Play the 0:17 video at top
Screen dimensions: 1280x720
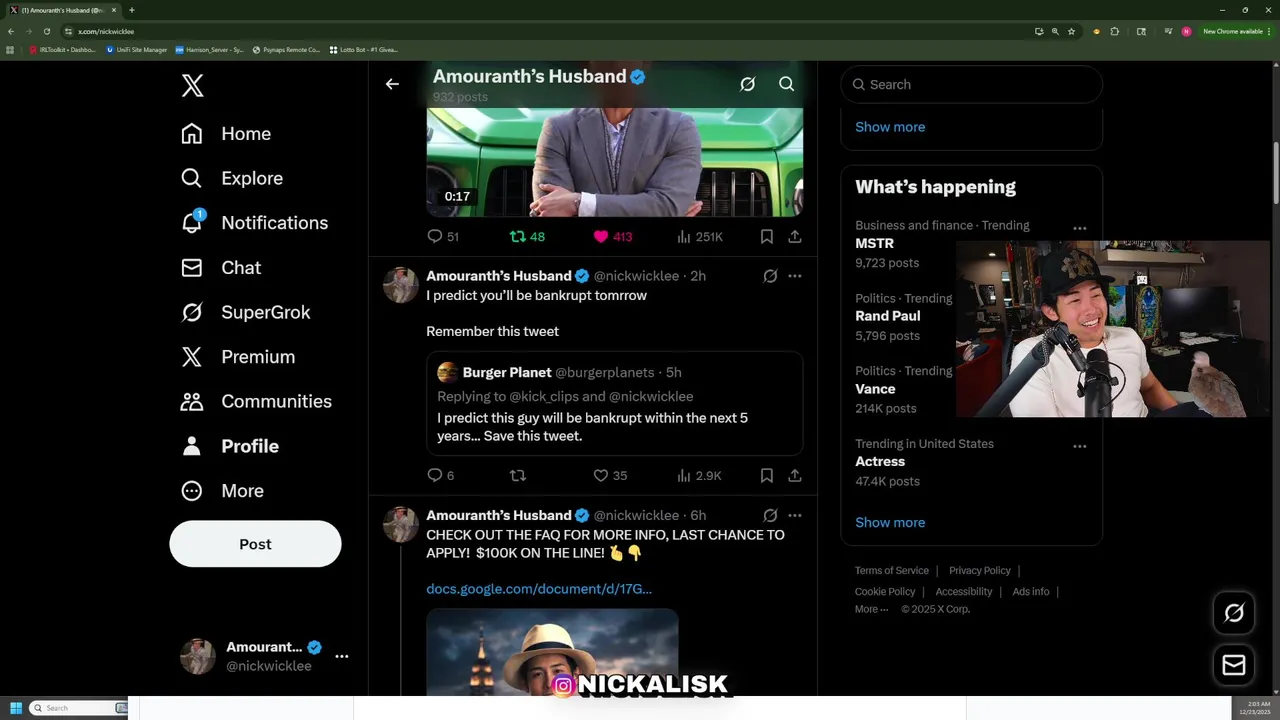pos(615,162)
